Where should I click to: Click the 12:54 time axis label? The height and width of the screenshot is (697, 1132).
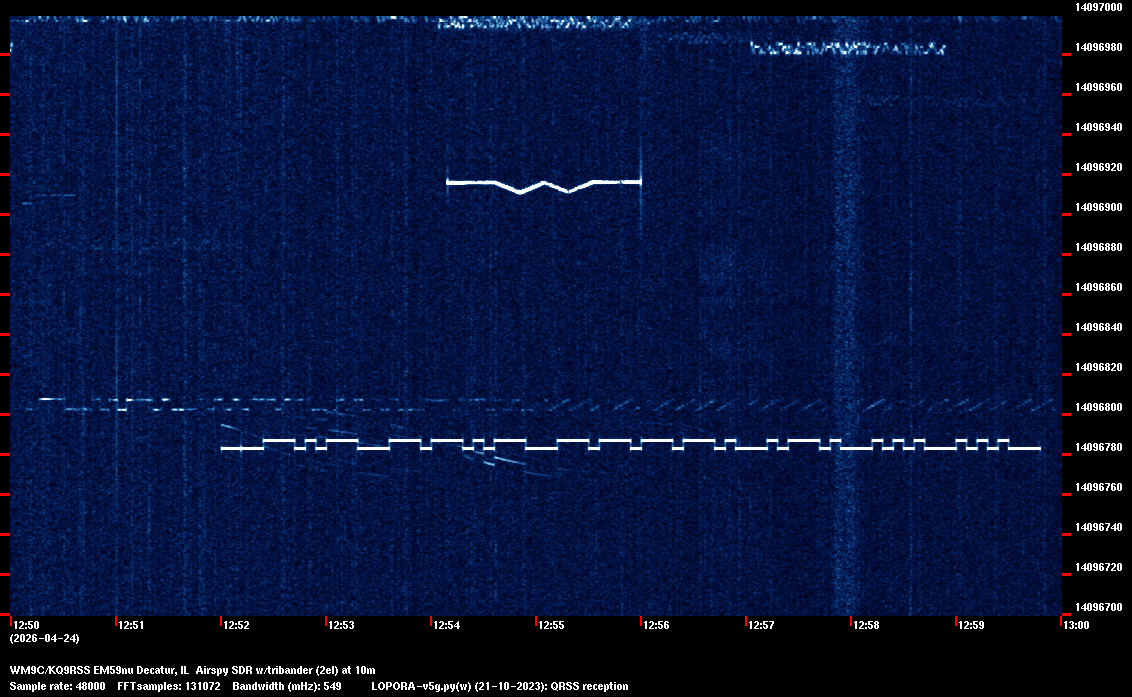click(446, 625)
